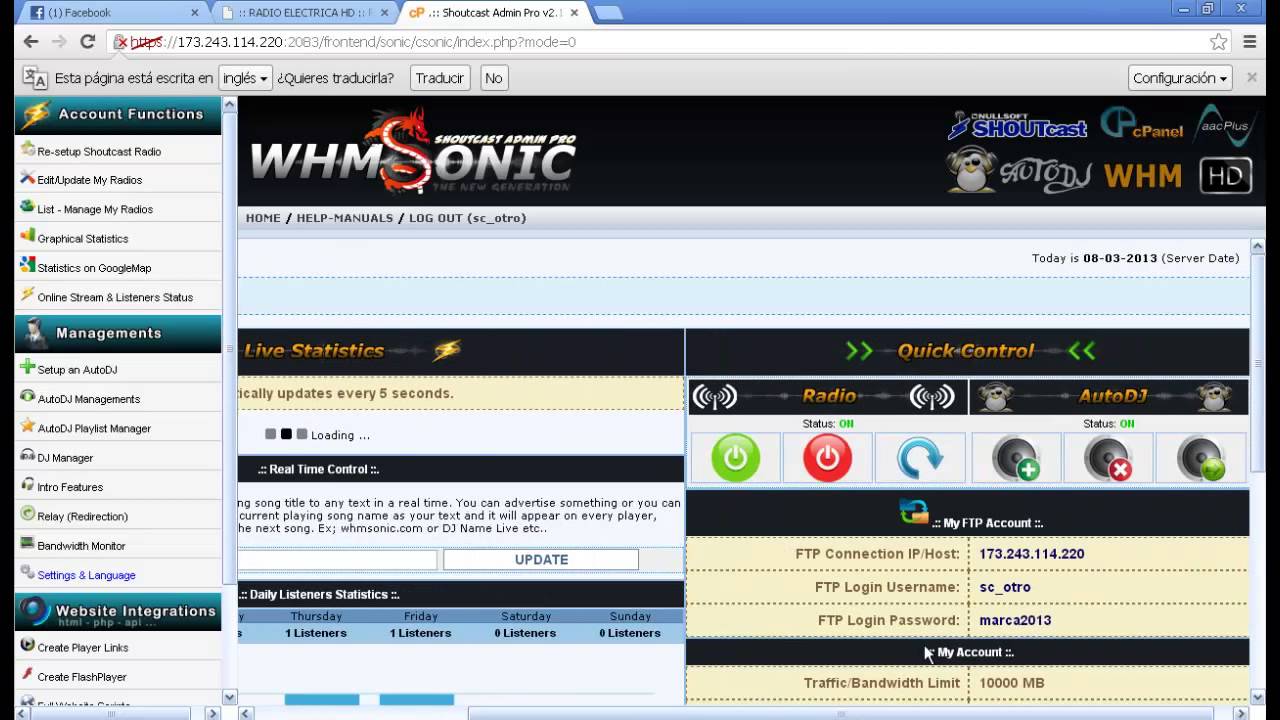This screenshot has width=1280, height=720.
Task: Click the Create Player Links icon
Action: tap(28, 646)
